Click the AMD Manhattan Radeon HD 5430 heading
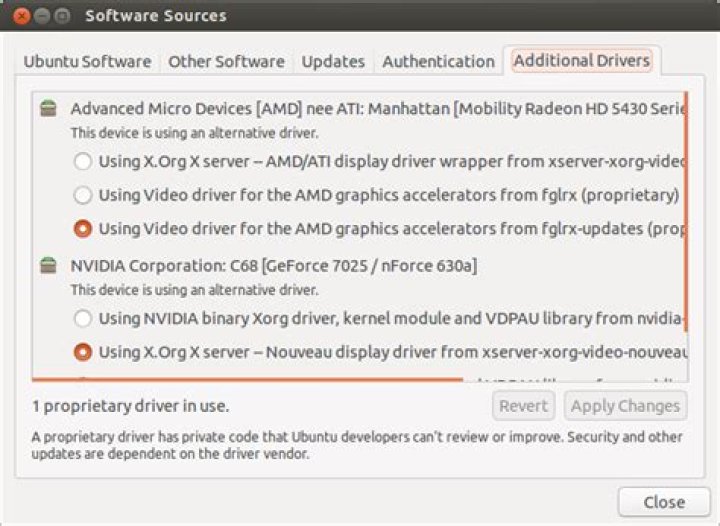720x526 pixels. point(378,109)
